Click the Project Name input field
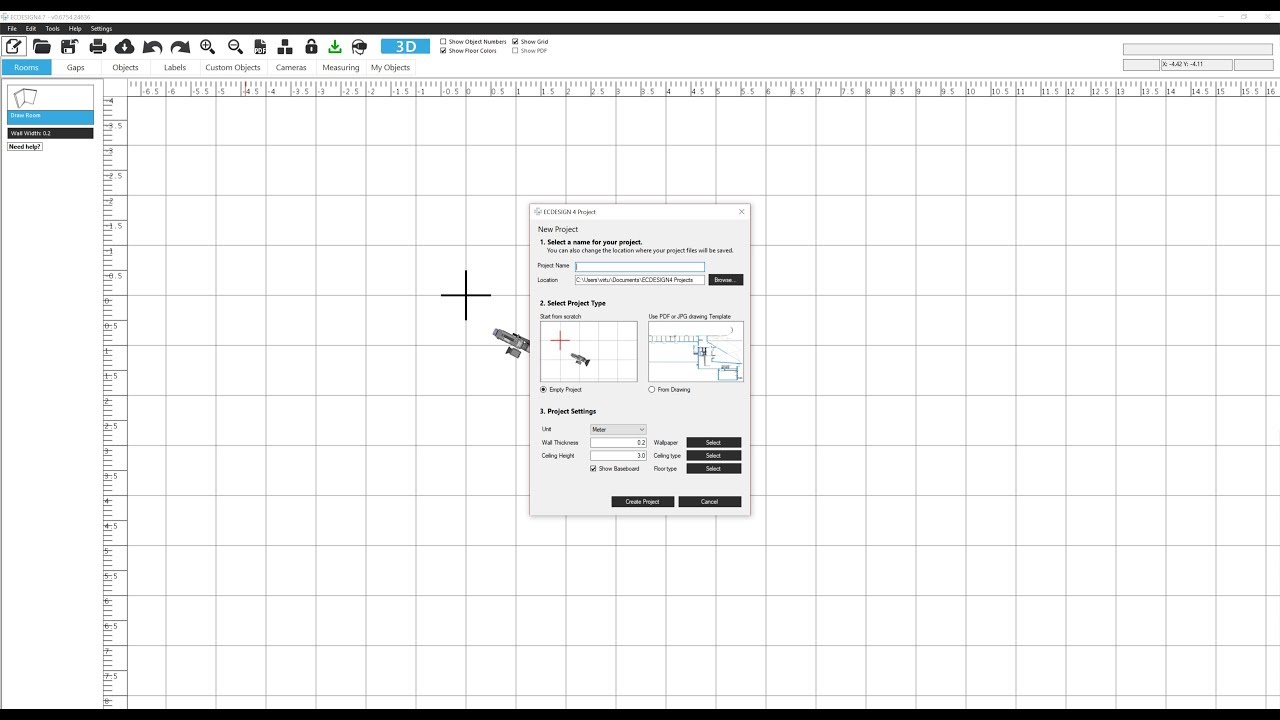 [640, 266]
